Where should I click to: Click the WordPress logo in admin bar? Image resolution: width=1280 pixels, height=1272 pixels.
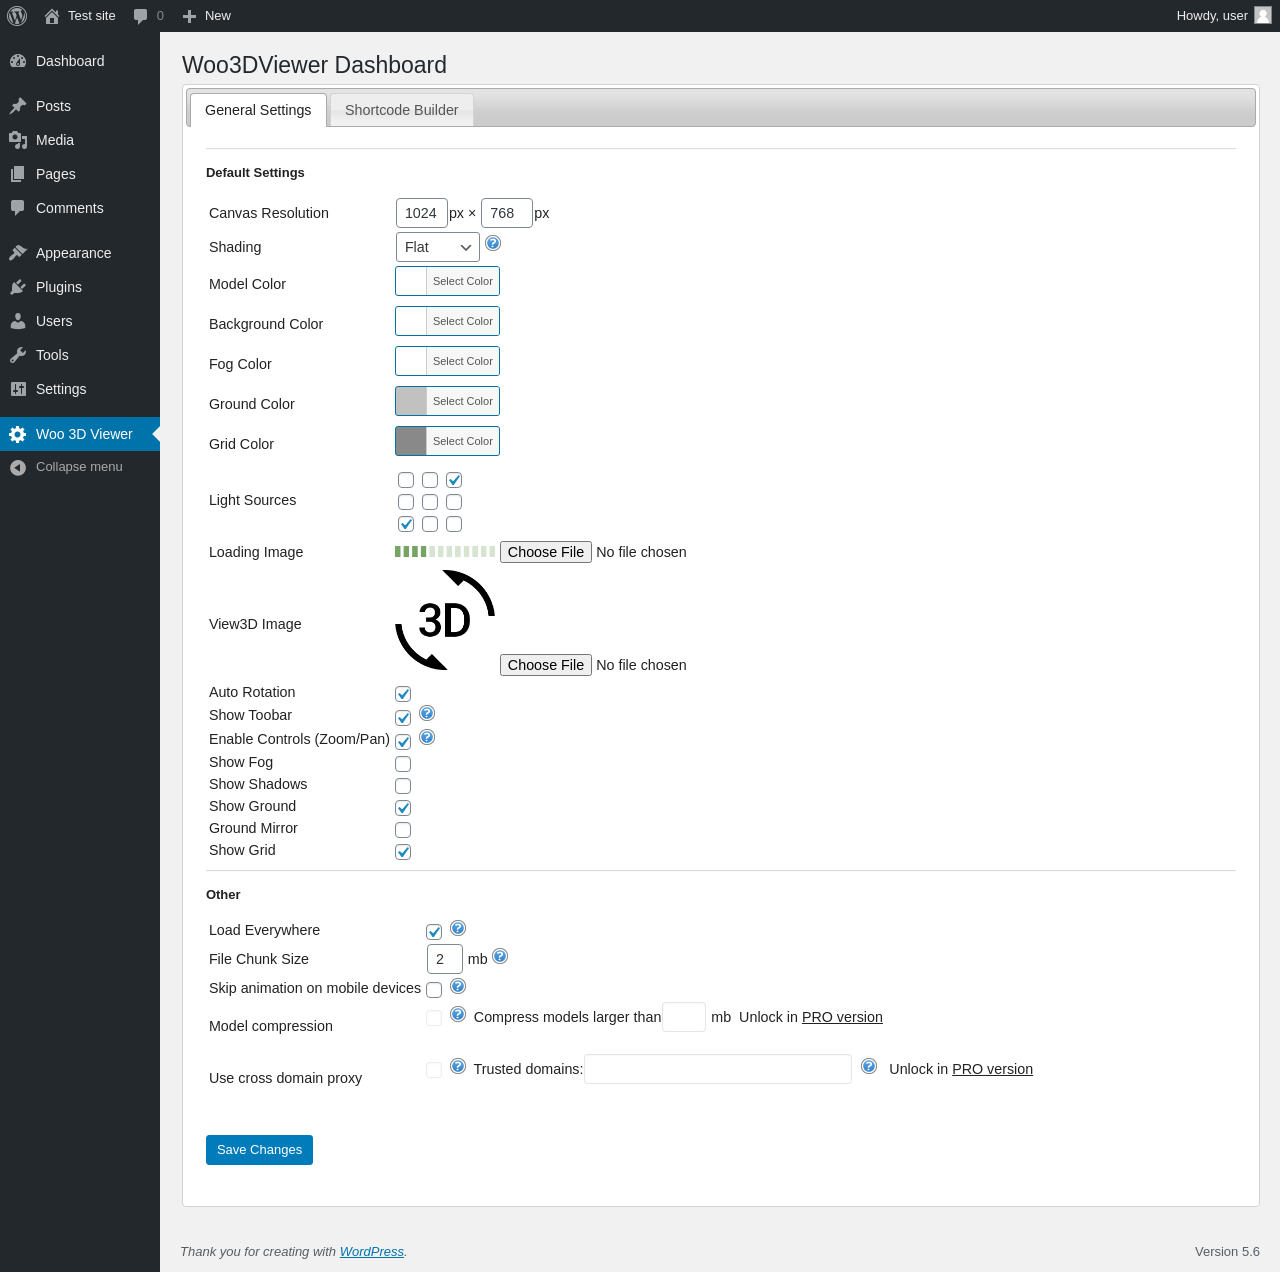[17, 16]
